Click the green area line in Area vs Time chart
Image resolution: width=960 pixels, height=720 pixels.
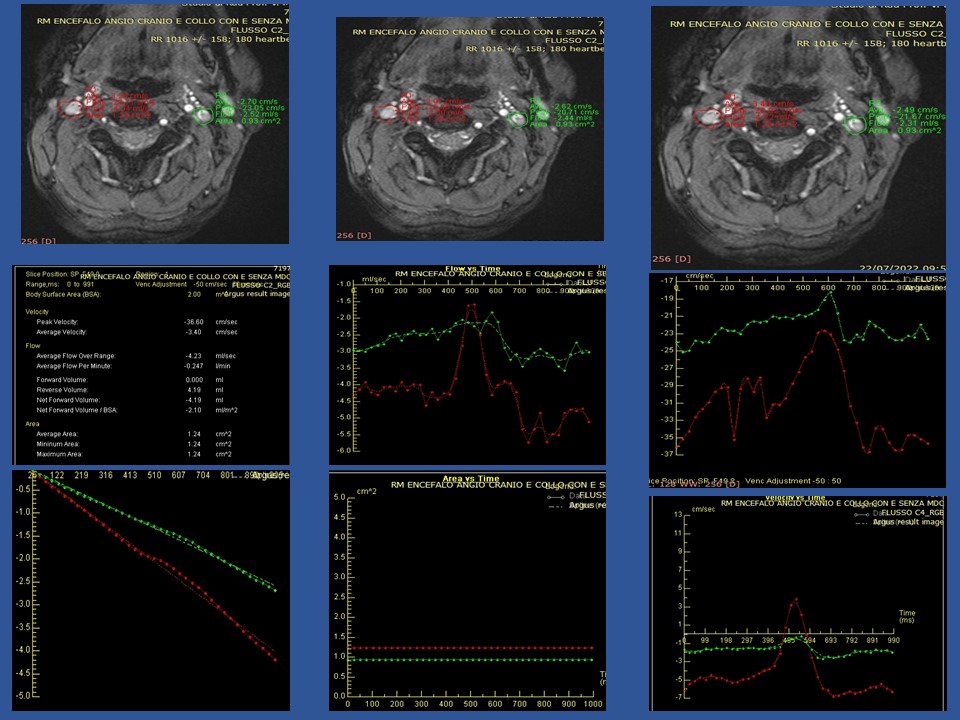(x=470, y=660)
